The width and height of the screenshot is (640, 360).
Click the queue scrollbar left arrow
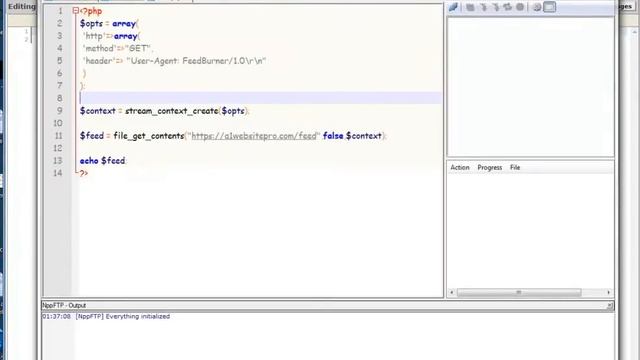click(451, 292)
